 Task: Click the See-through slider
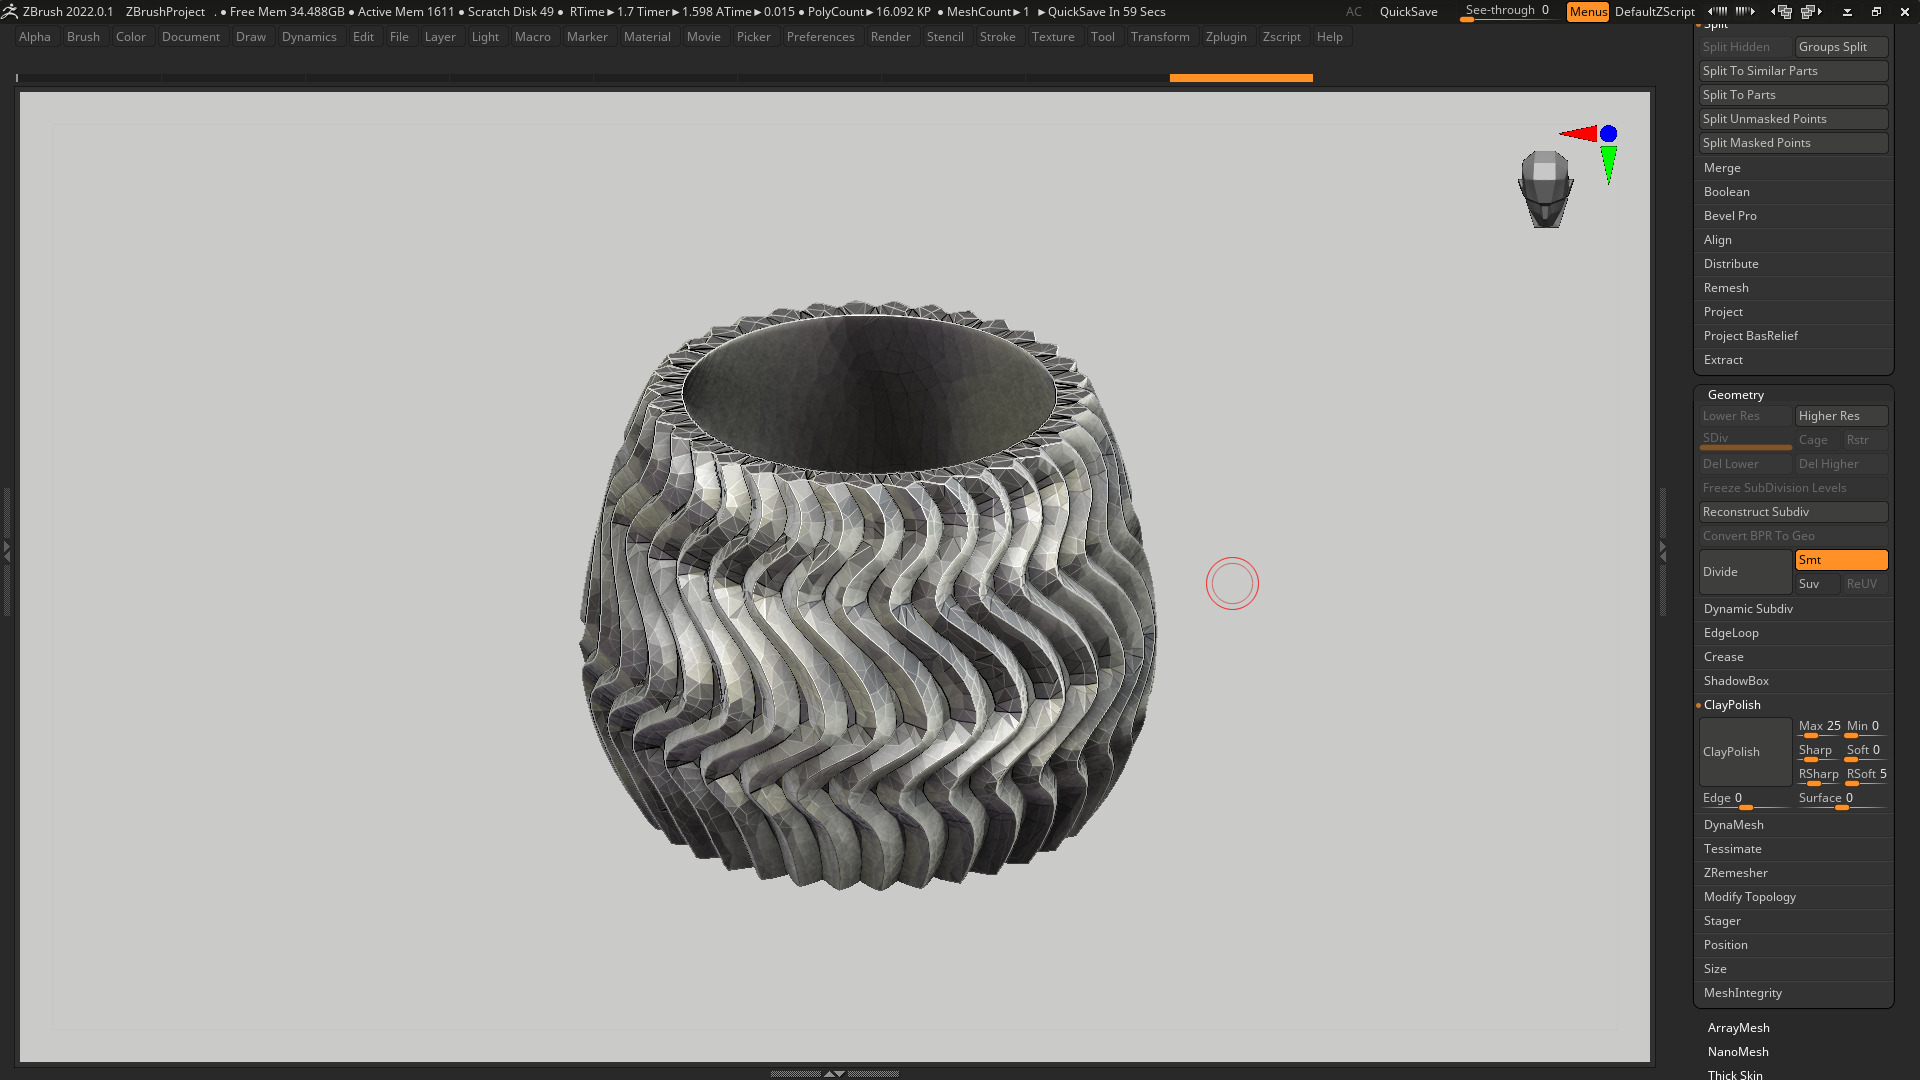click(1508, 11)
